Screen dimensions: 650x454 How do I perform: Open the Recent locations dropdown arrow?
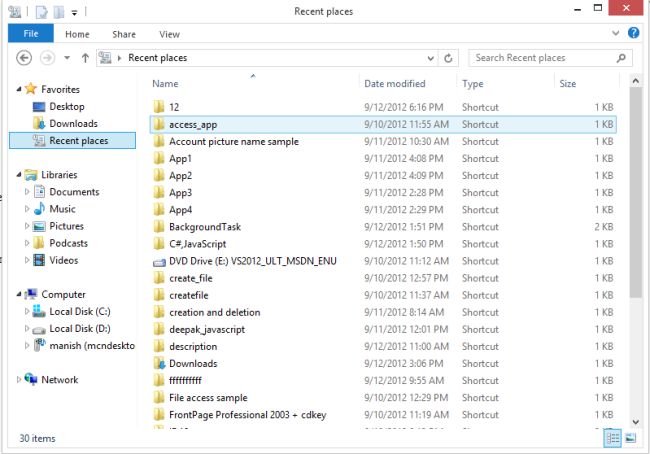click(x=67, y=58)
